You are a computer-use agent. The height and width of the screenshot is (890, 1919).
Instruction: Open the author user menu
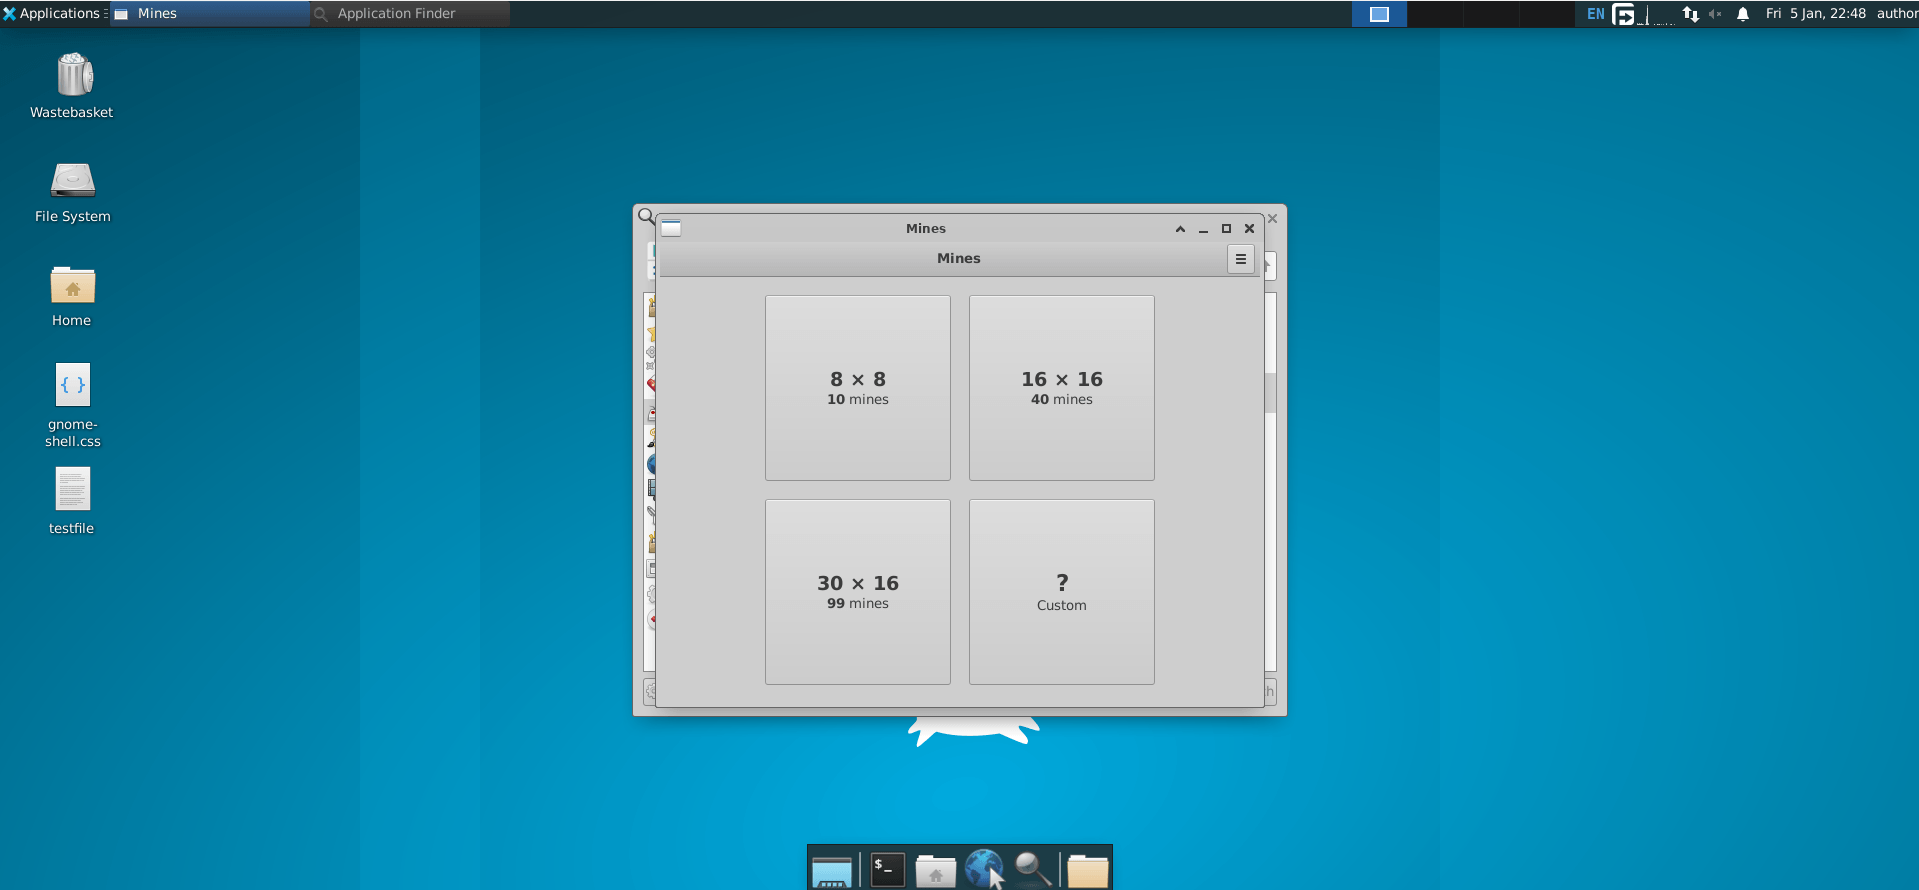1897,14
